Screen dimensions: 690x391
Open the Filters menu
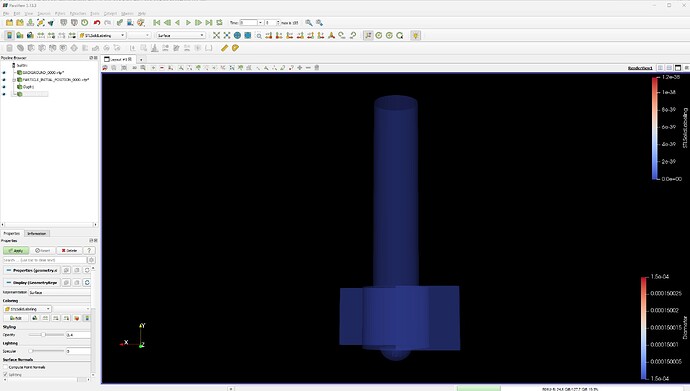pyautogui.click(x=60, y=14)
